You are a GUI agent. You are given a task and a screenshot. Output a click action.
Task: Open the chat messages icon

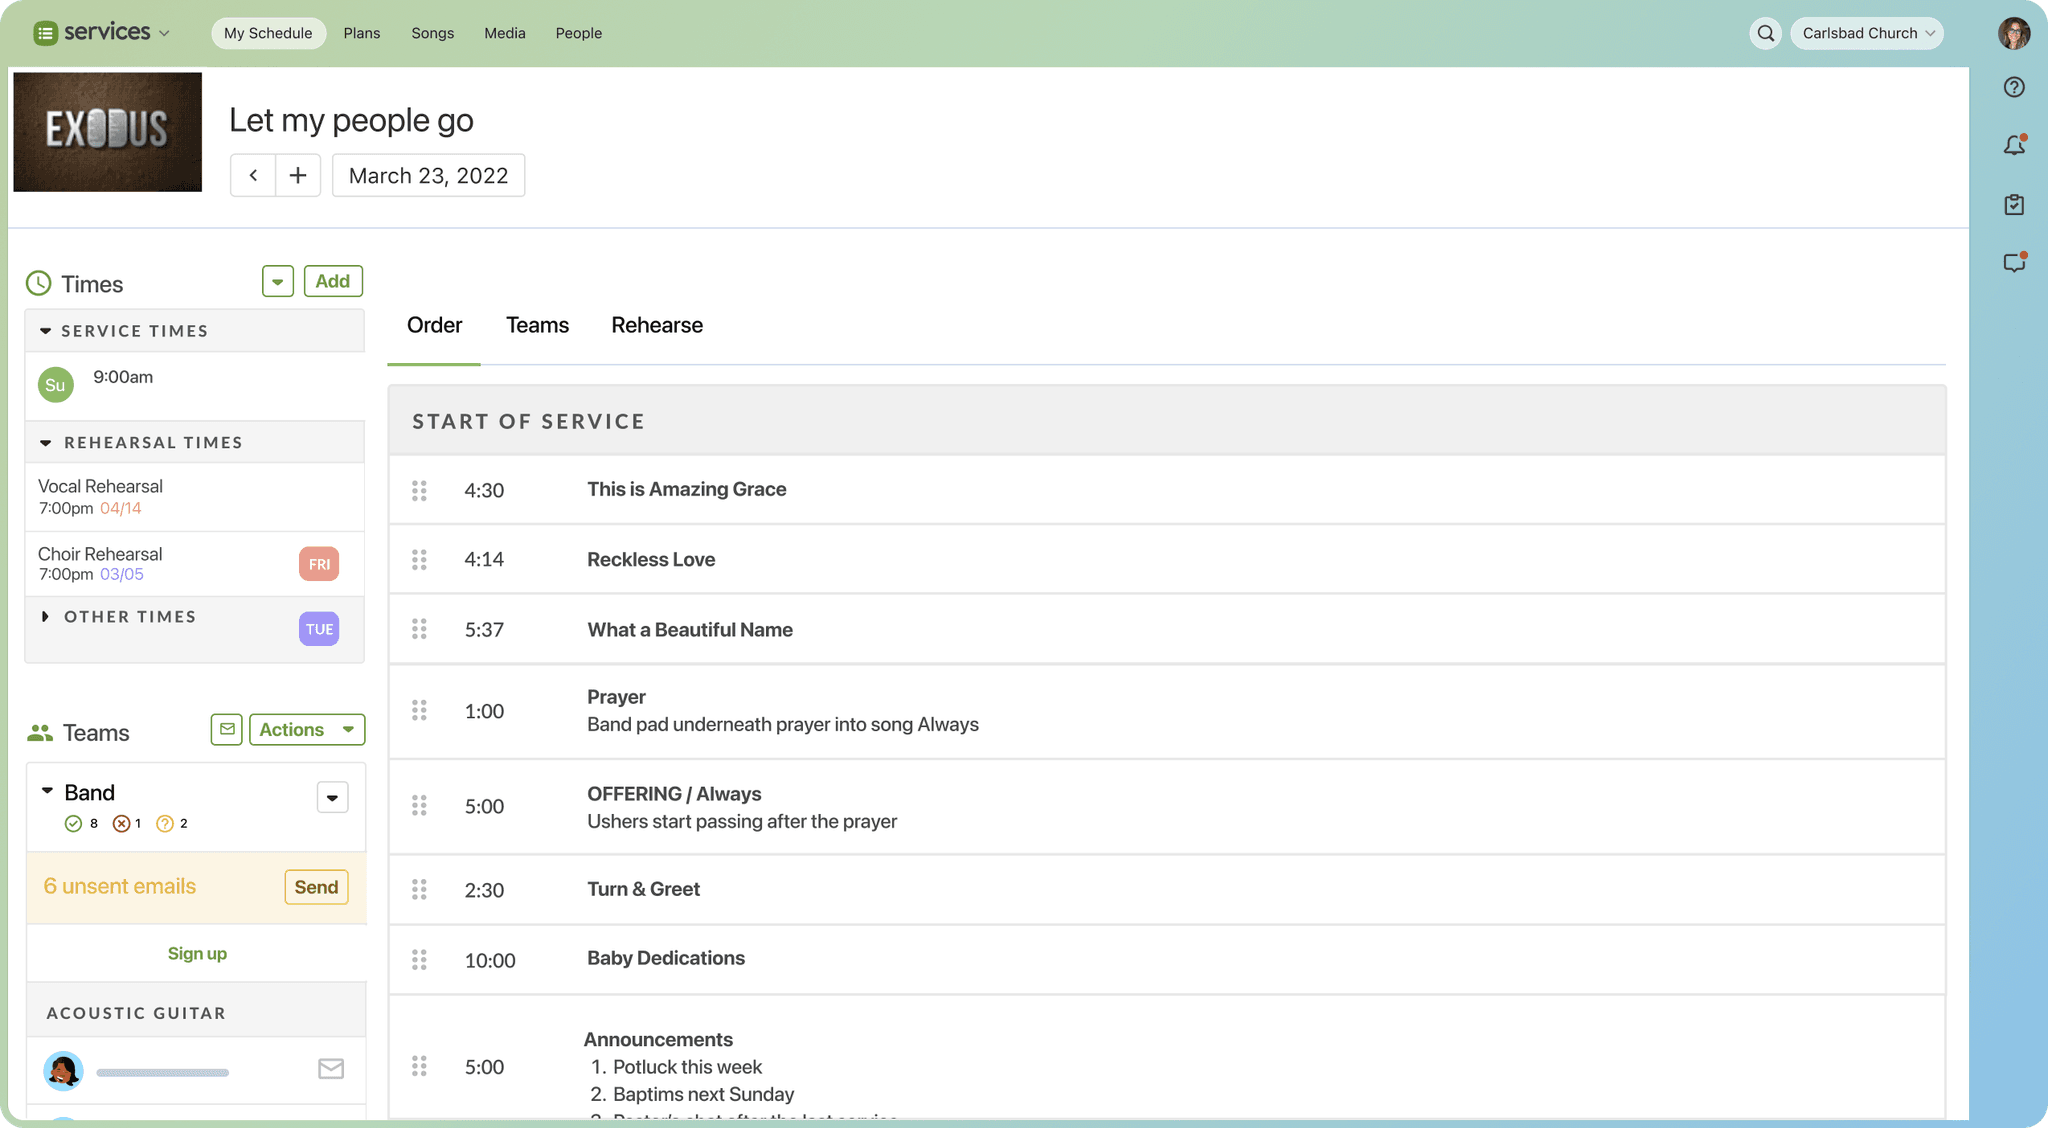coord(2014,263)
